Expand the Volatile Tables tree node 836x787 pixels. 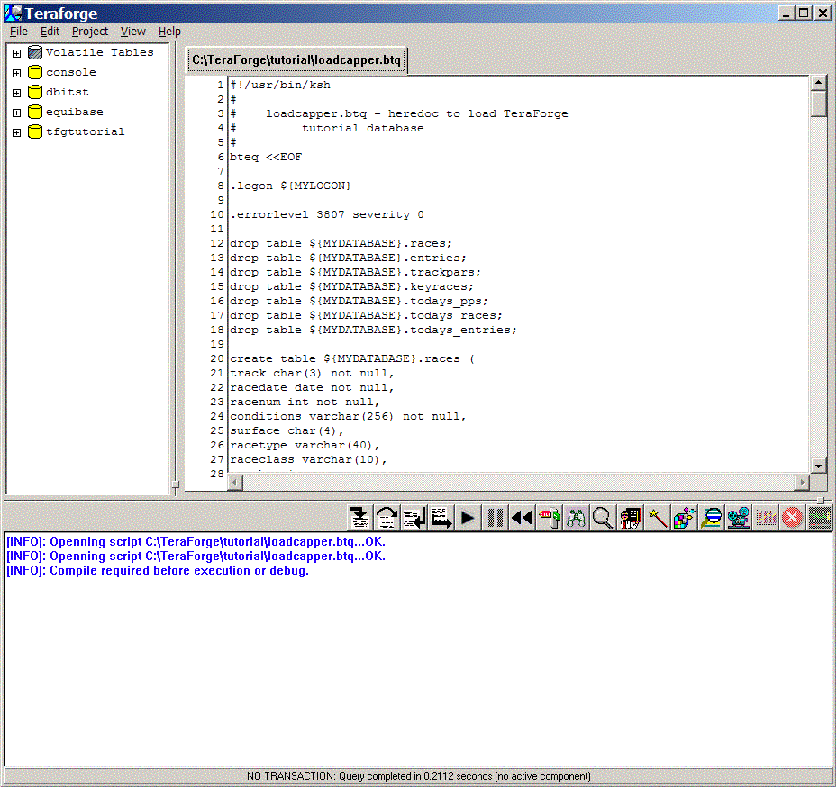17,53
